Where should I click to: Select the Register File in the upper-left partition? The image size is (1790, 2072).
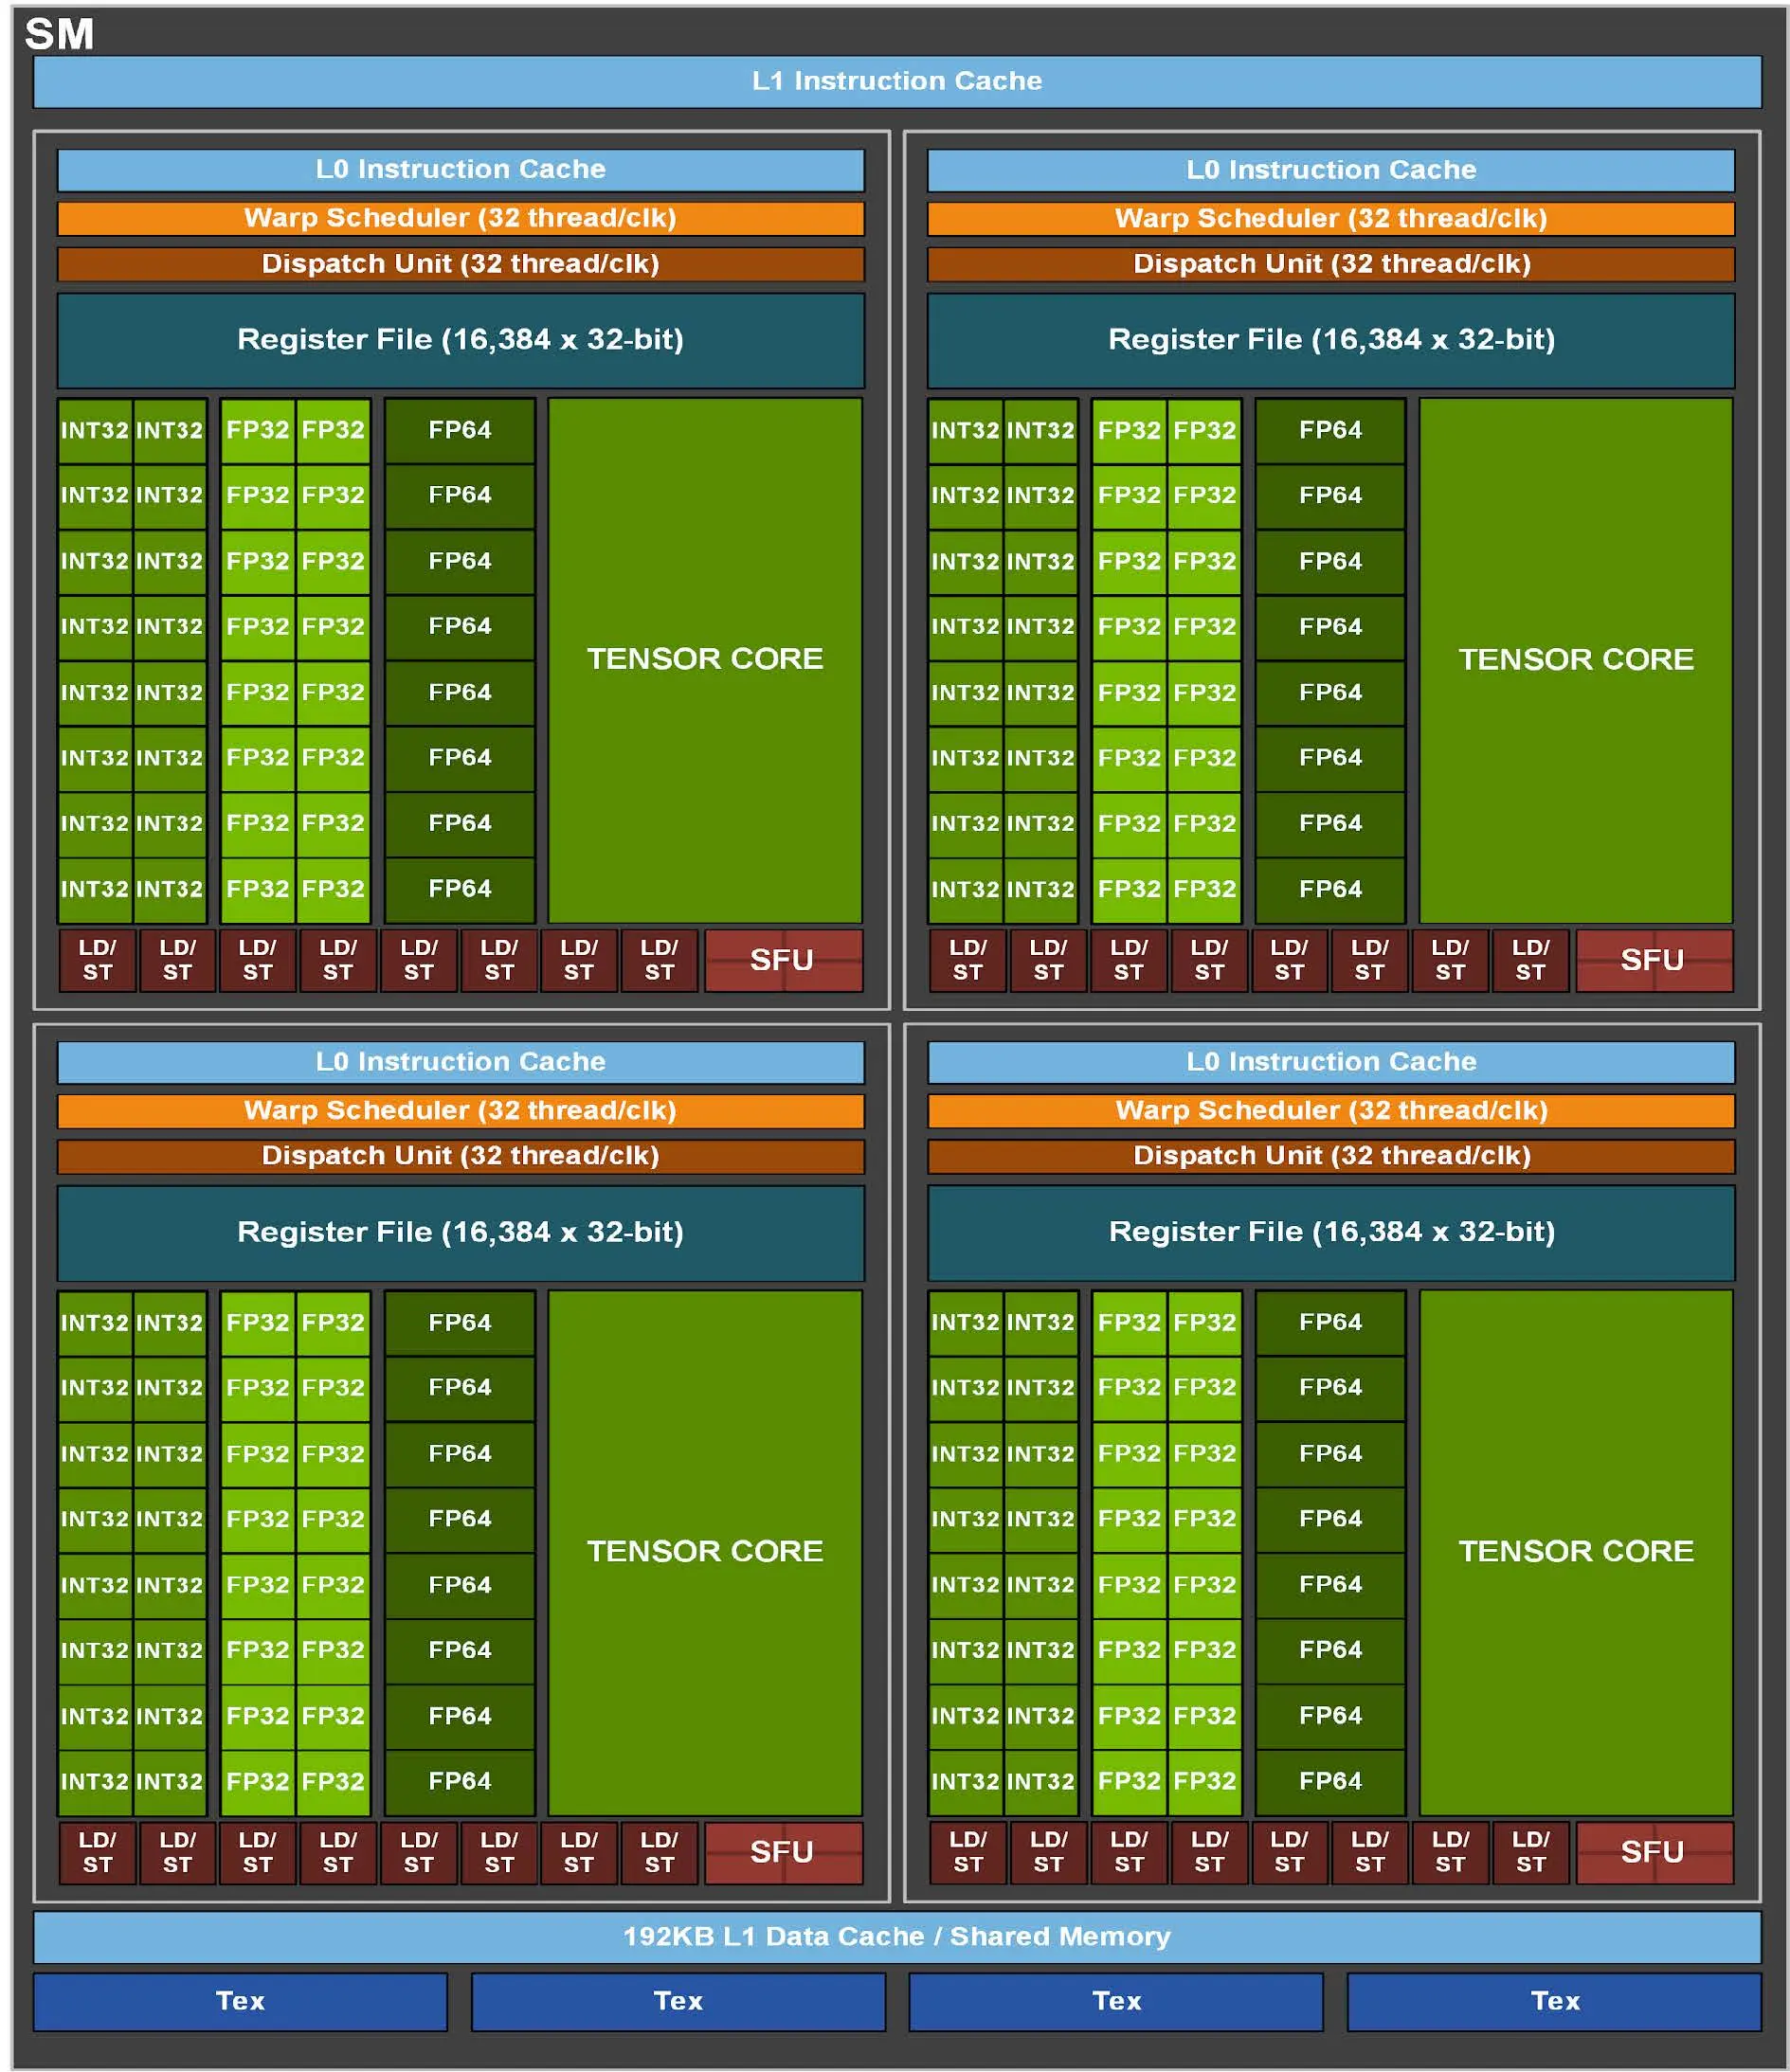click(x=460, y=340)
